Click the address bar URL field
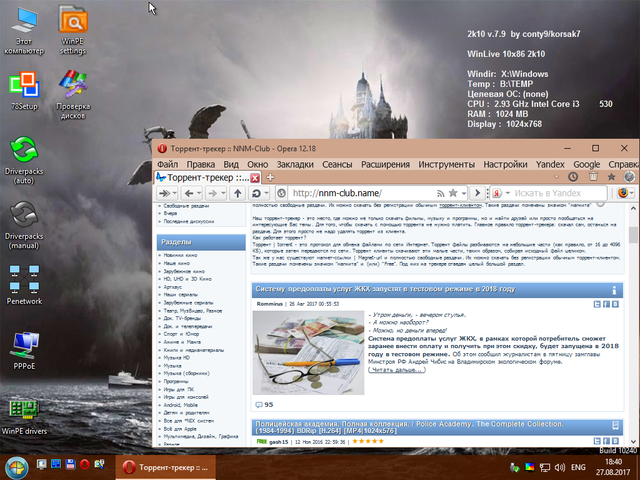Image resolution: width=640 pixels, height=480 pixels. pyautogui.click(x=361, y=193)
